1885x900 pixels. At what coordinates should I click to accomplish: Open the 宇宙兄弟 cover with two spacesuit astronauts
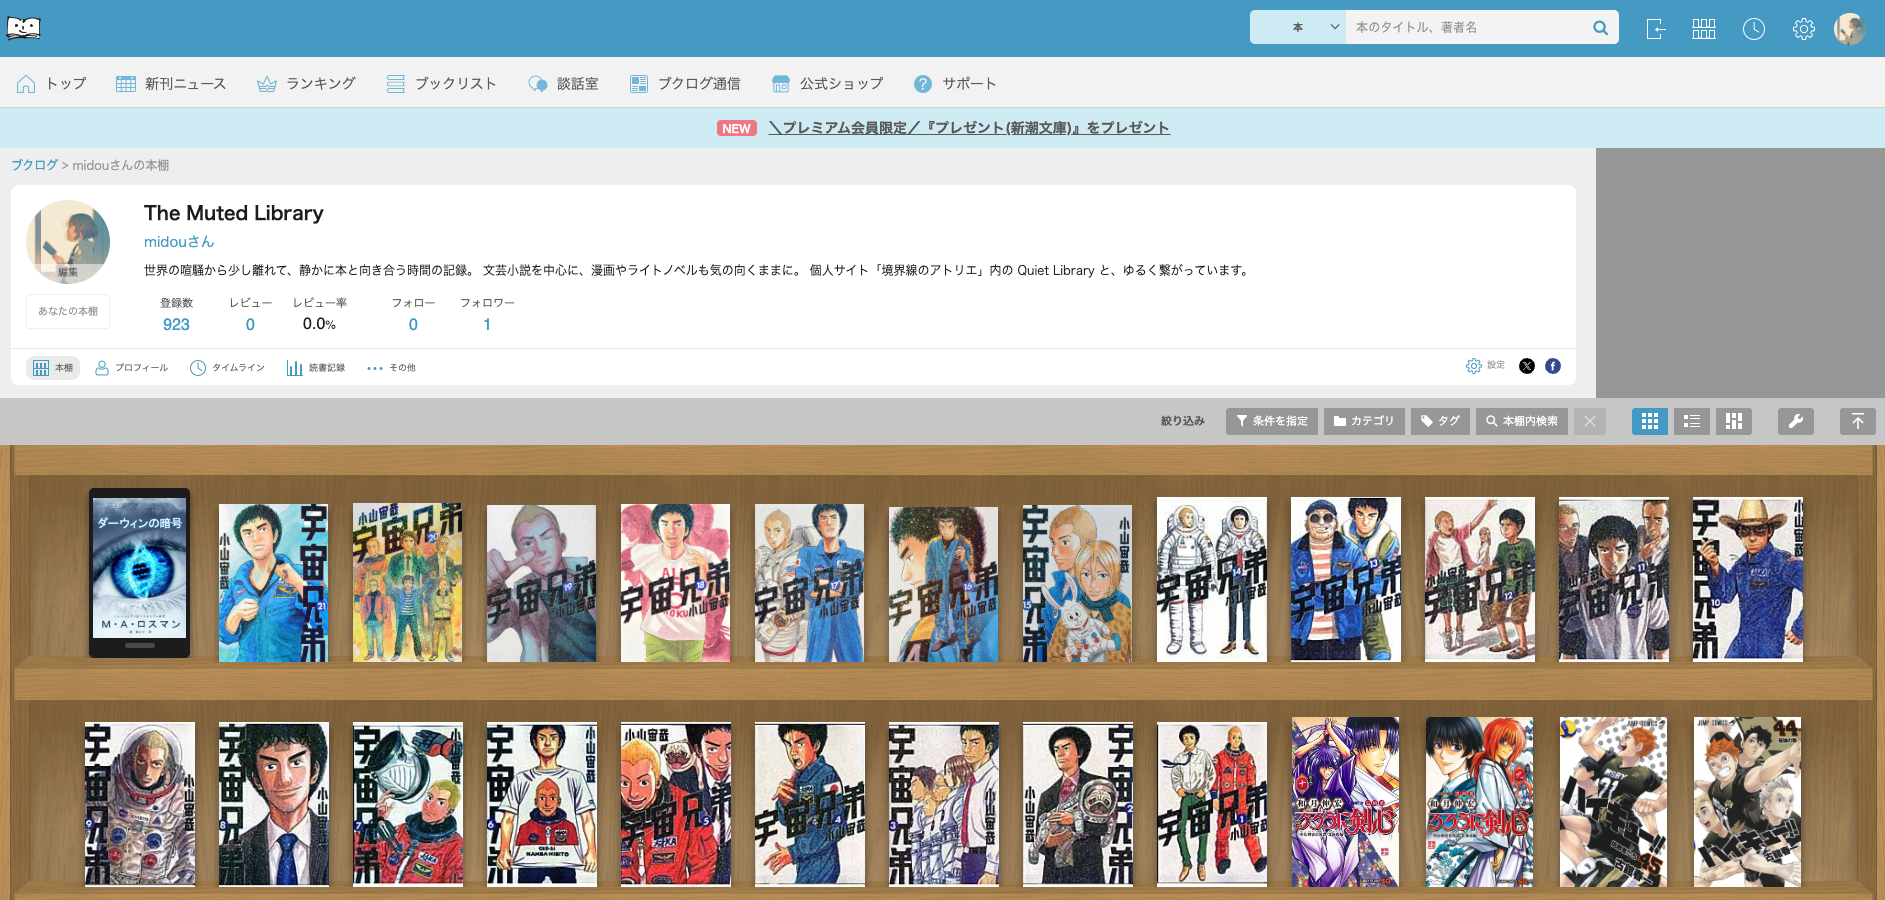(x=1212, y=580)
